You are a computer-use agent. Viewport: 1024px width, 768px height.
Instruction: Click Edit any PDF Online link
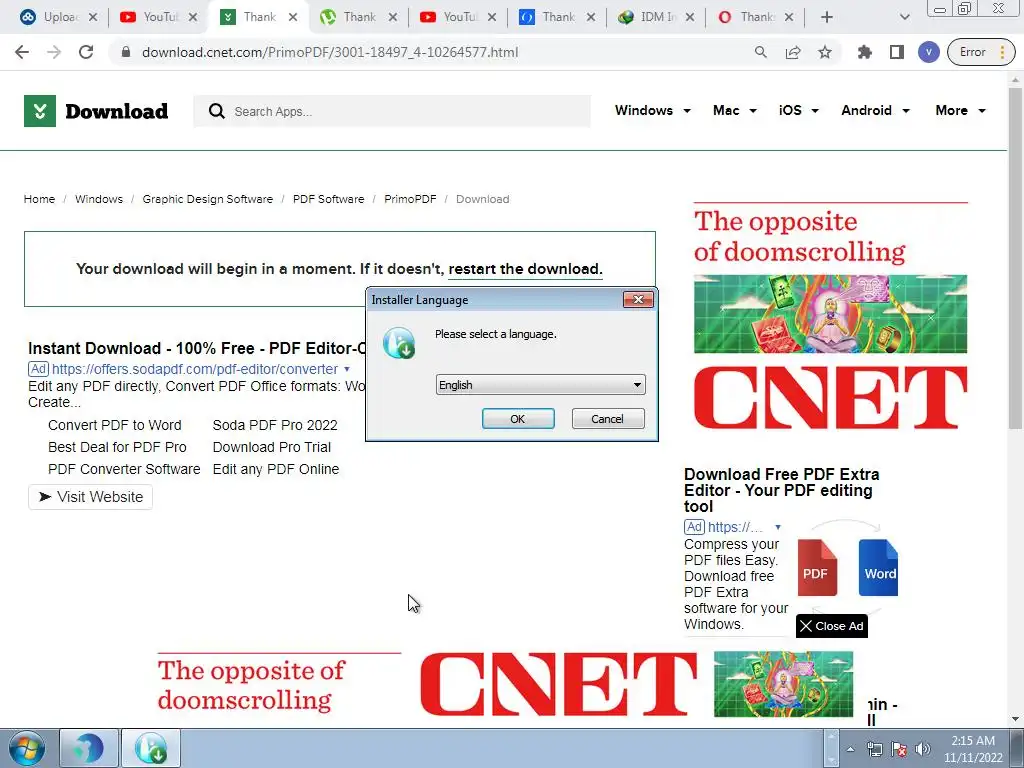pyautogui.click(x=276, y=470)
